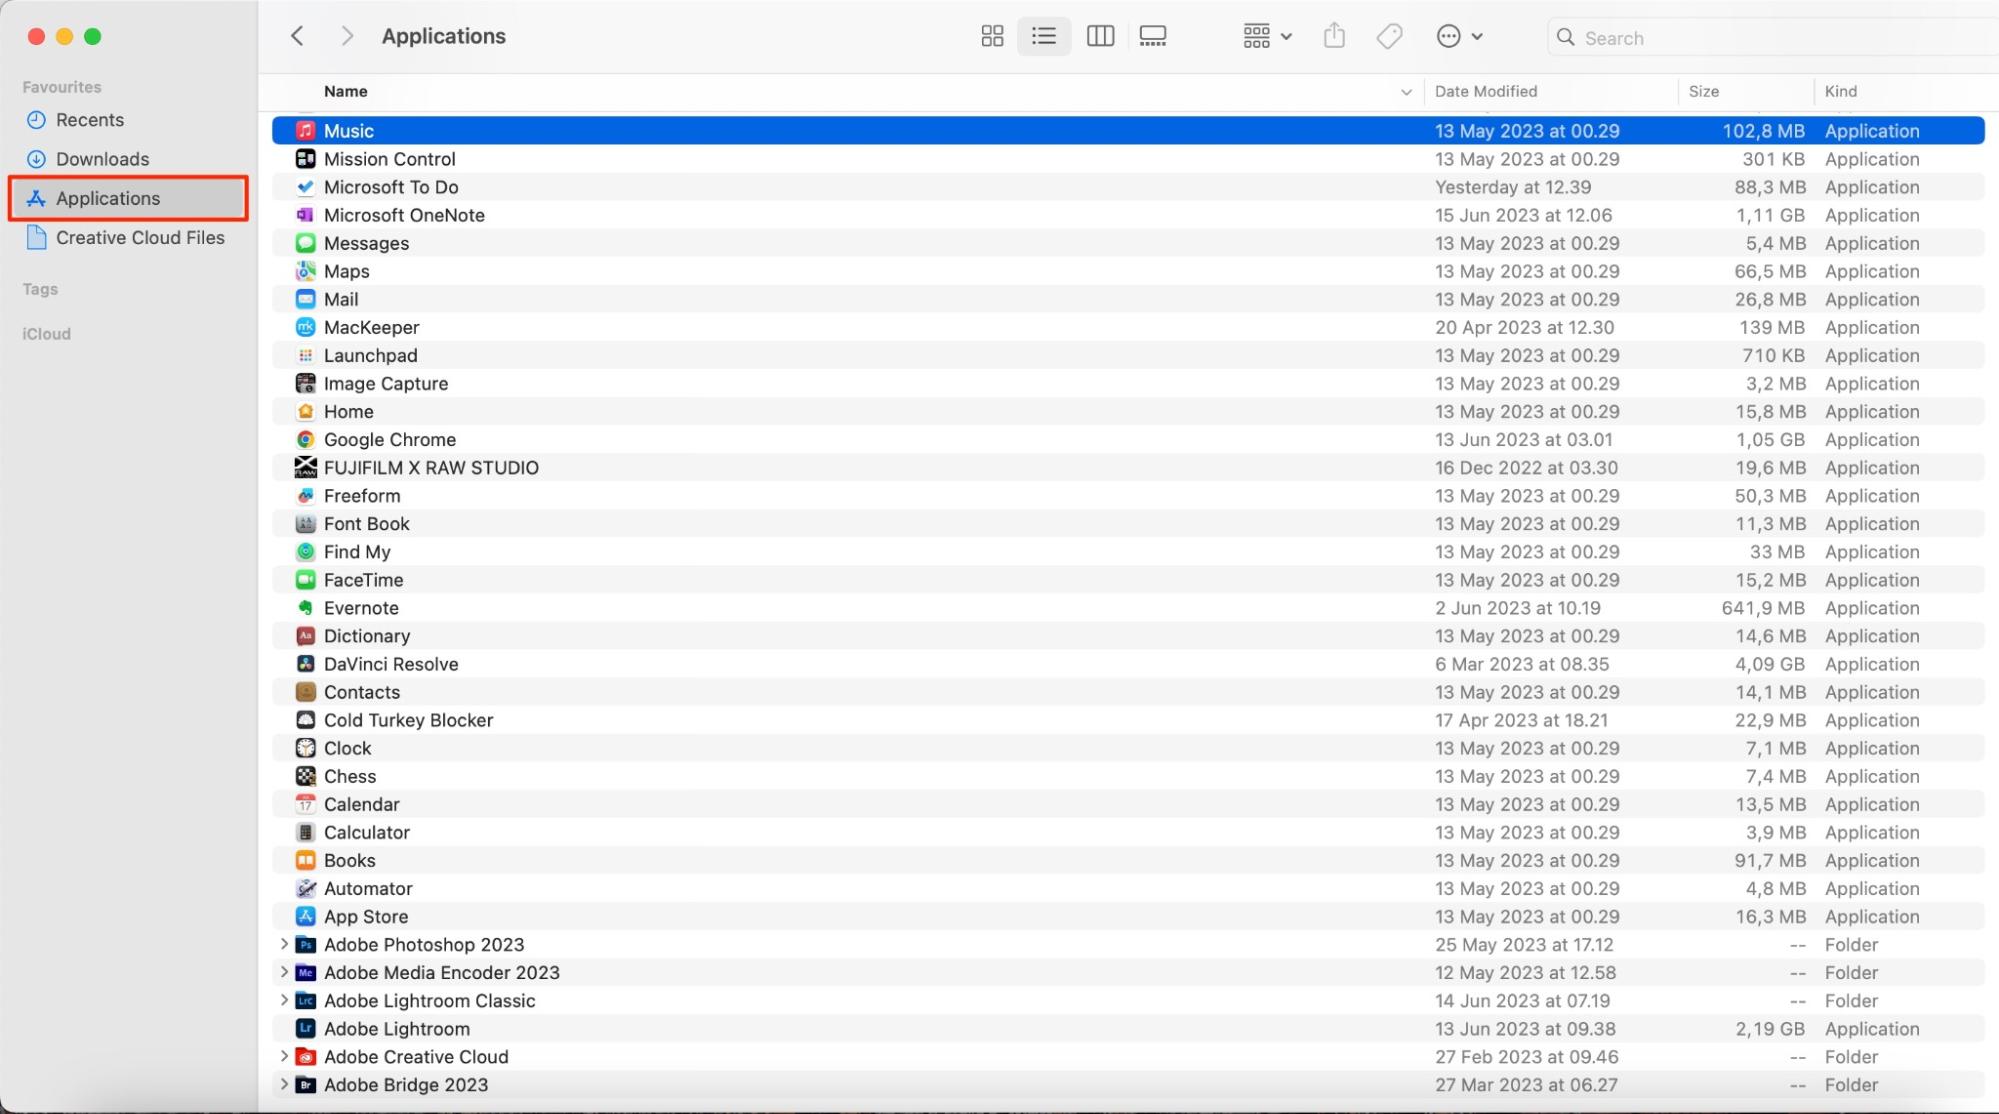Select the Evernote icon

(x=305, y=608)
